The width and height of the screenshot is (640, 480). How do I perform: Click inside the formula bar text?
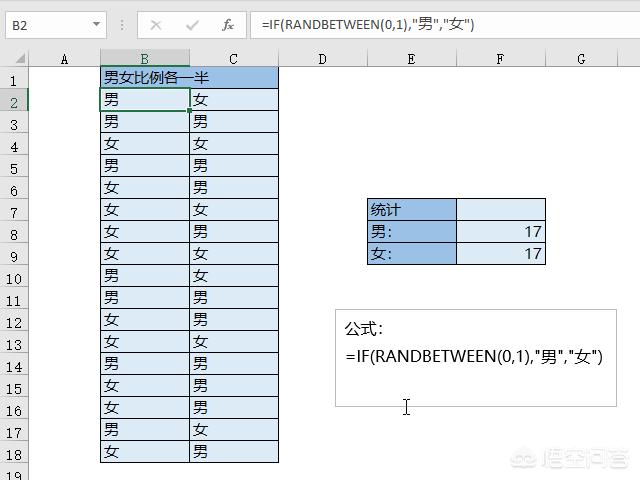pos(368,24)
